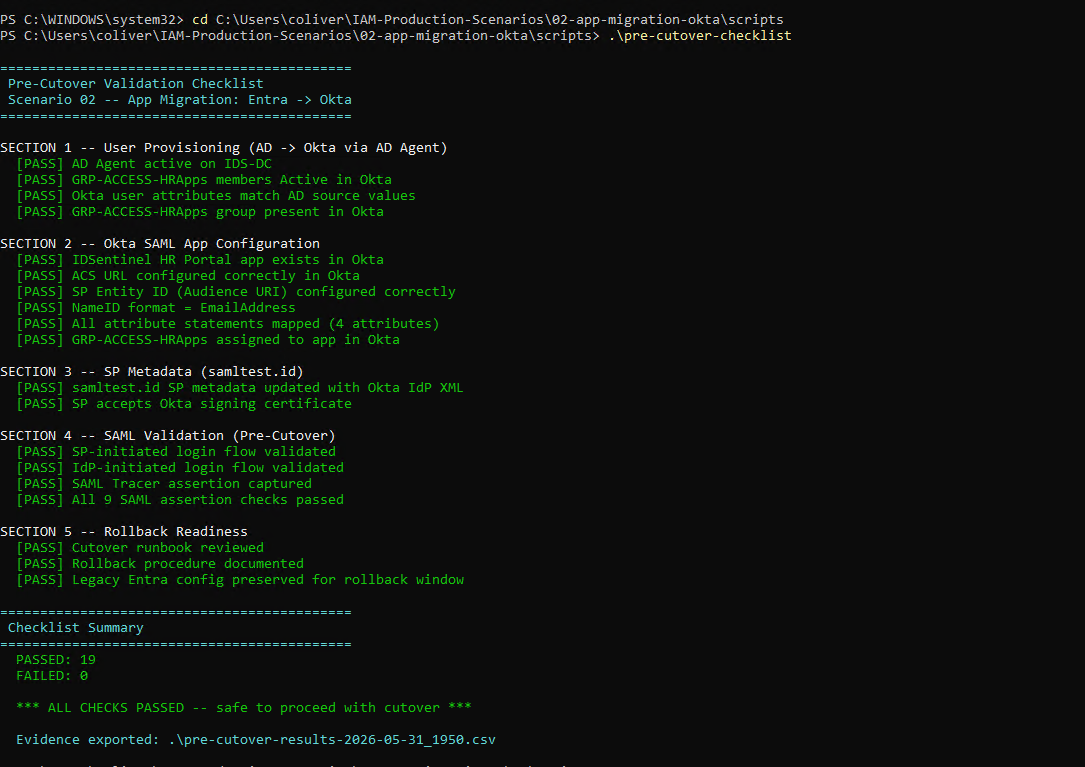Click 'GRP-ACCESS-HRApps group present in Okta' line
The image size is (1085, 767).
pyautogui.click(x=200, y=212)
